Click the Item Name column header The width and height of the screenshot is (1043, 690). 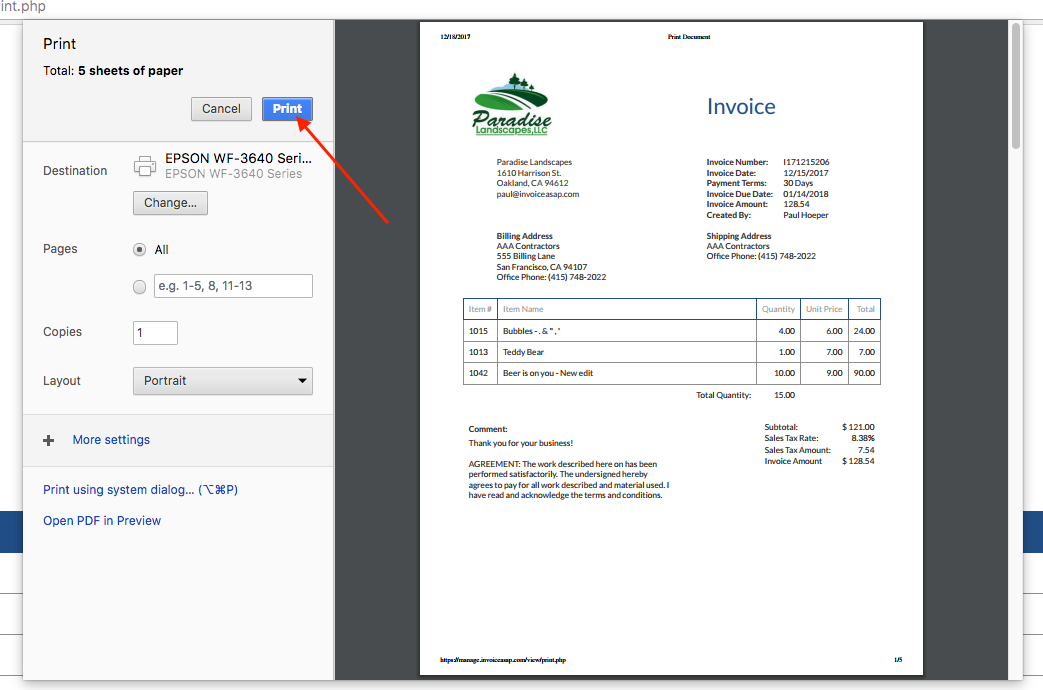(523, 309)
